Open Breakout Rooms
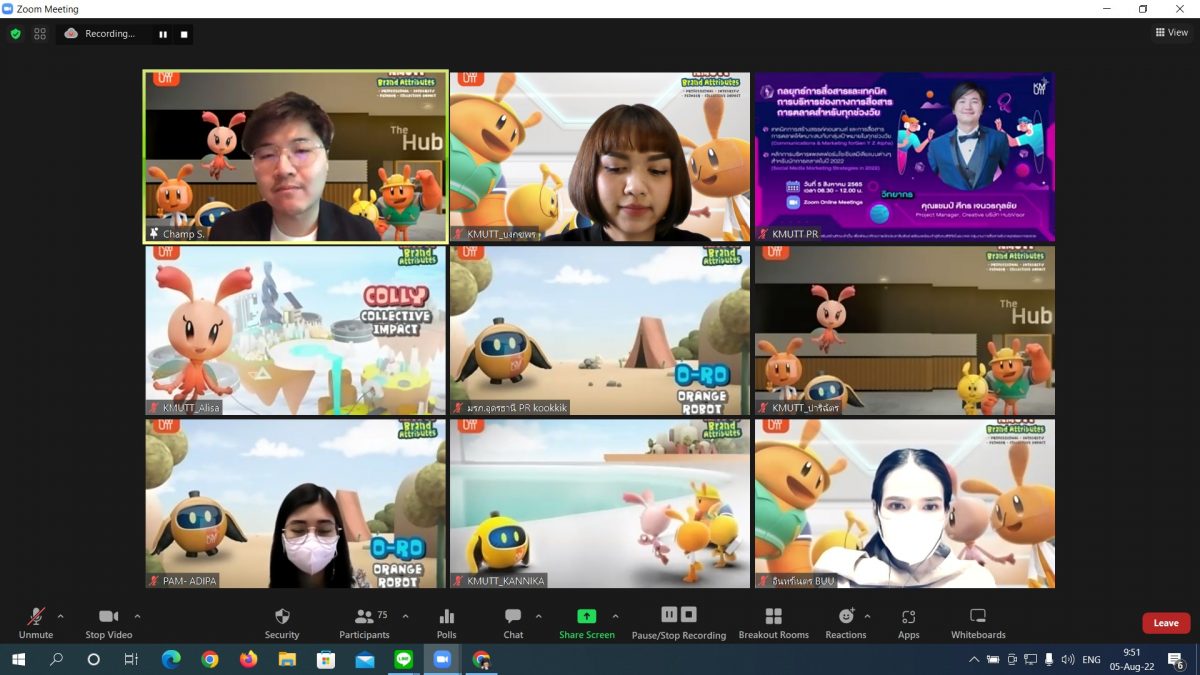 coord(773,623)
